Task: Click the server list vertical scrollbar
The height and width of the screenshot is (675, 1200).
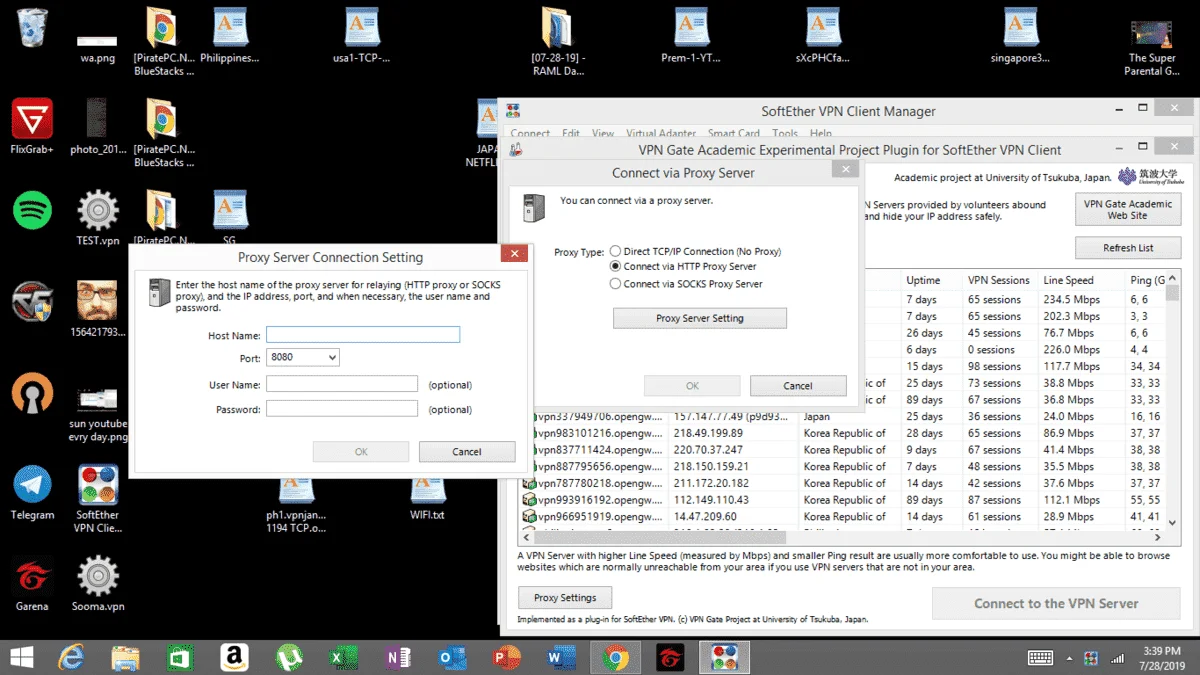Action: point(1174,400)
